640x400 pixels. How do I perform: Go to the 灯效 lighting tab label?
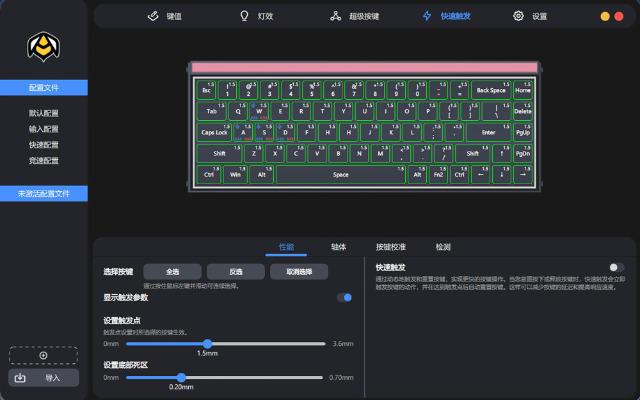265,16
